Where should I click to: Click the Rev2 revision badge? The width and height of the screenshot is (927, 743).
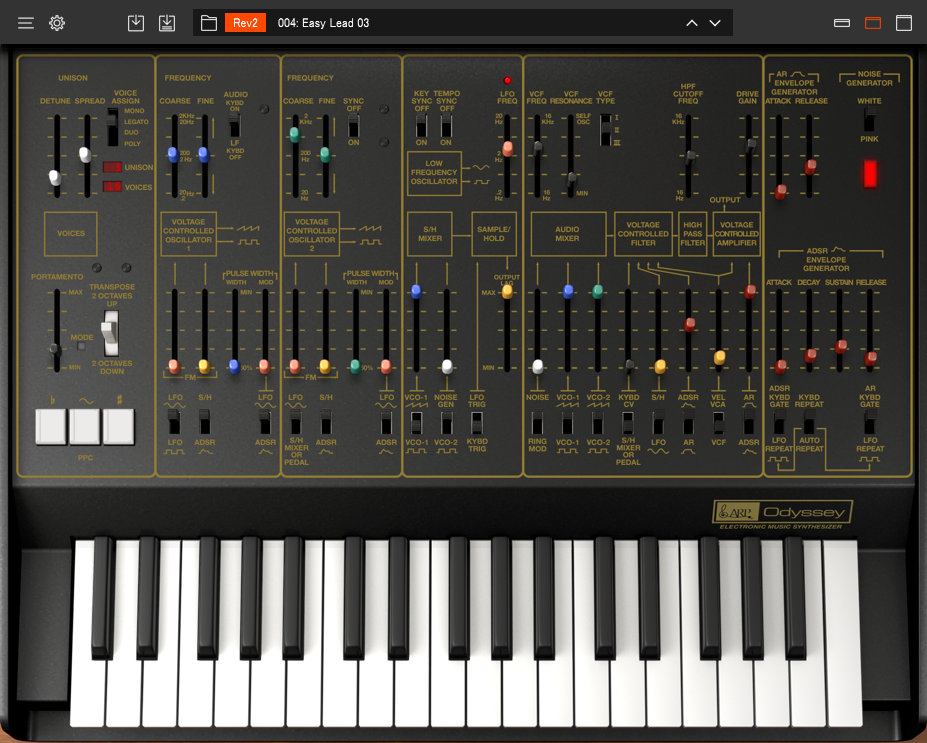point(248,22)
